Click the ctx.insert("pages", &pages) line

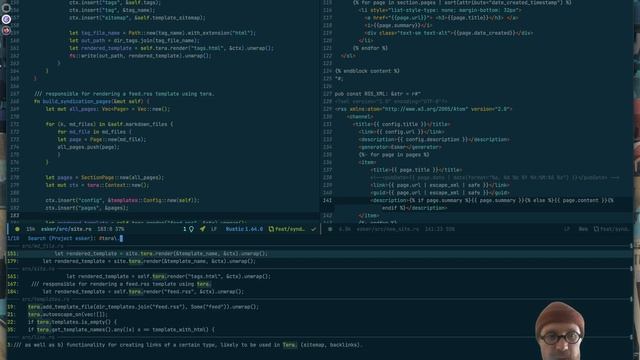point(87,208)
